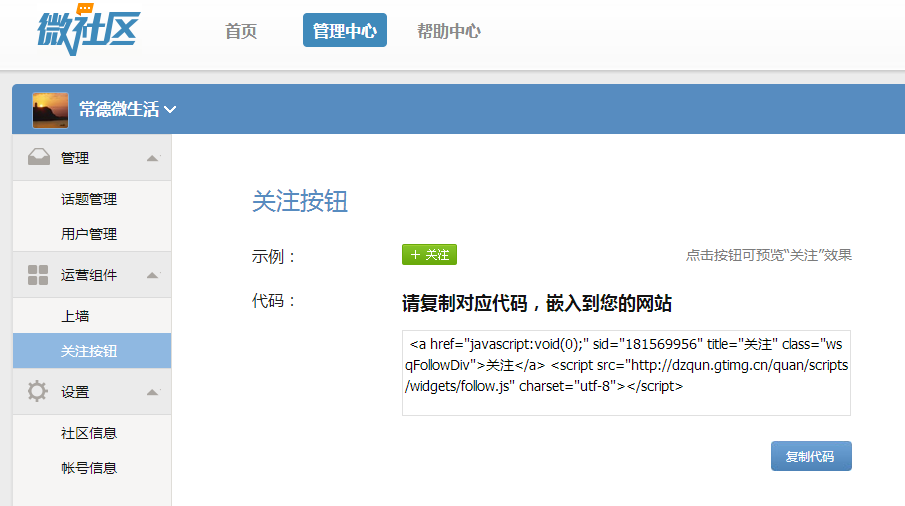The width and height of the screenshot is (905, 506).
Task: Open 话题管理 in the sidebar
Action: (89, 199)
